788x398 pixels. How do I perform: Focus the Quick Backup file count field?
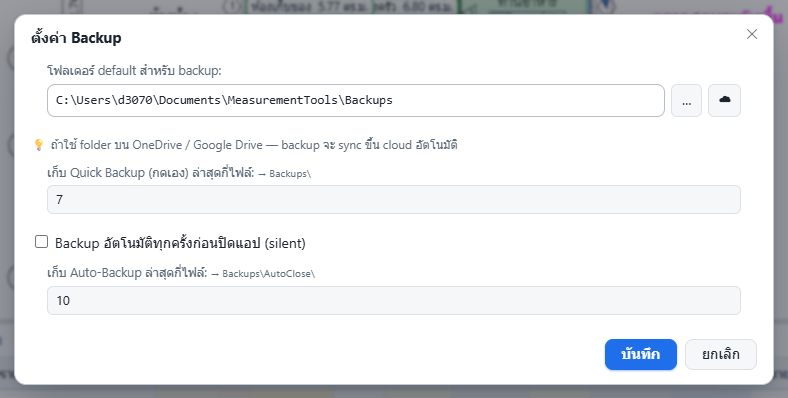pyautogui.click(x=393, y=200)
